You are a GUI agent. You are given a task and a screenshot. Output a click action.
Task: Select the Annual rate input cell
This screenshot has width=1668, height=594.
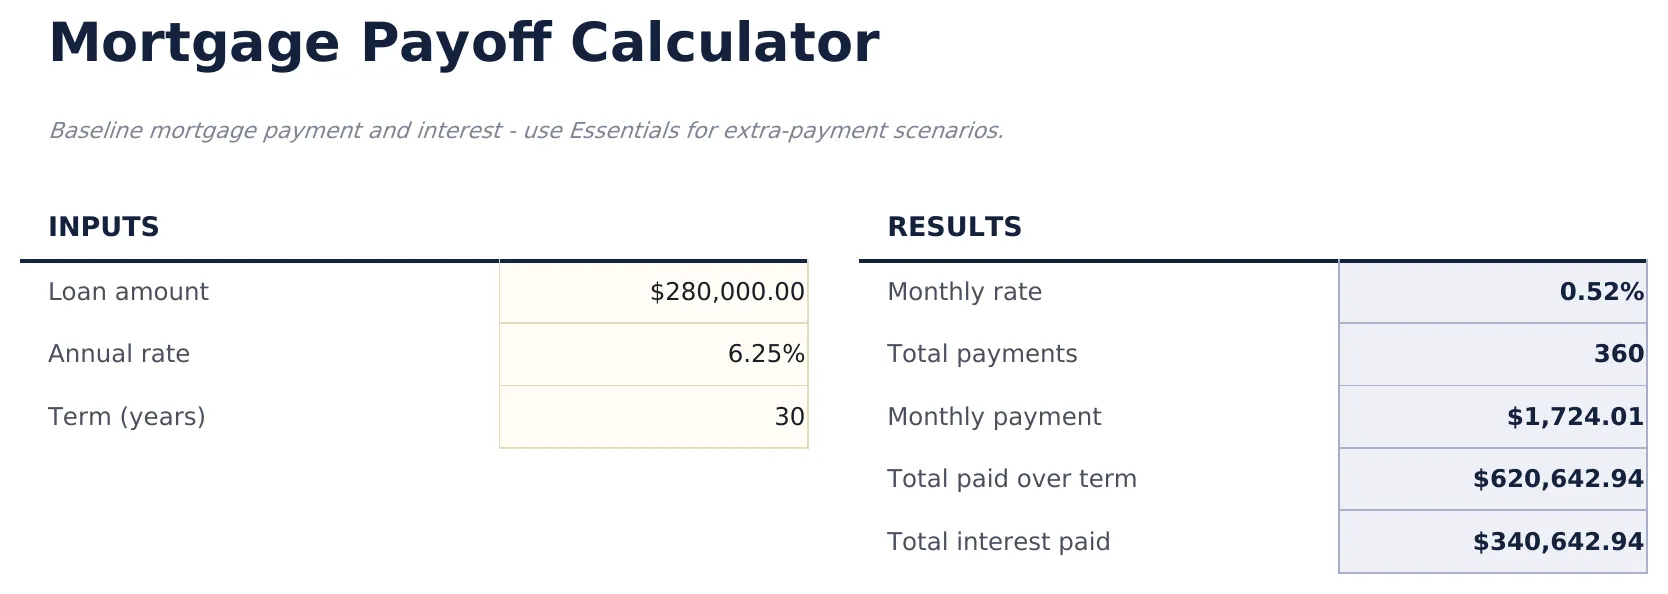coord(653,354)
